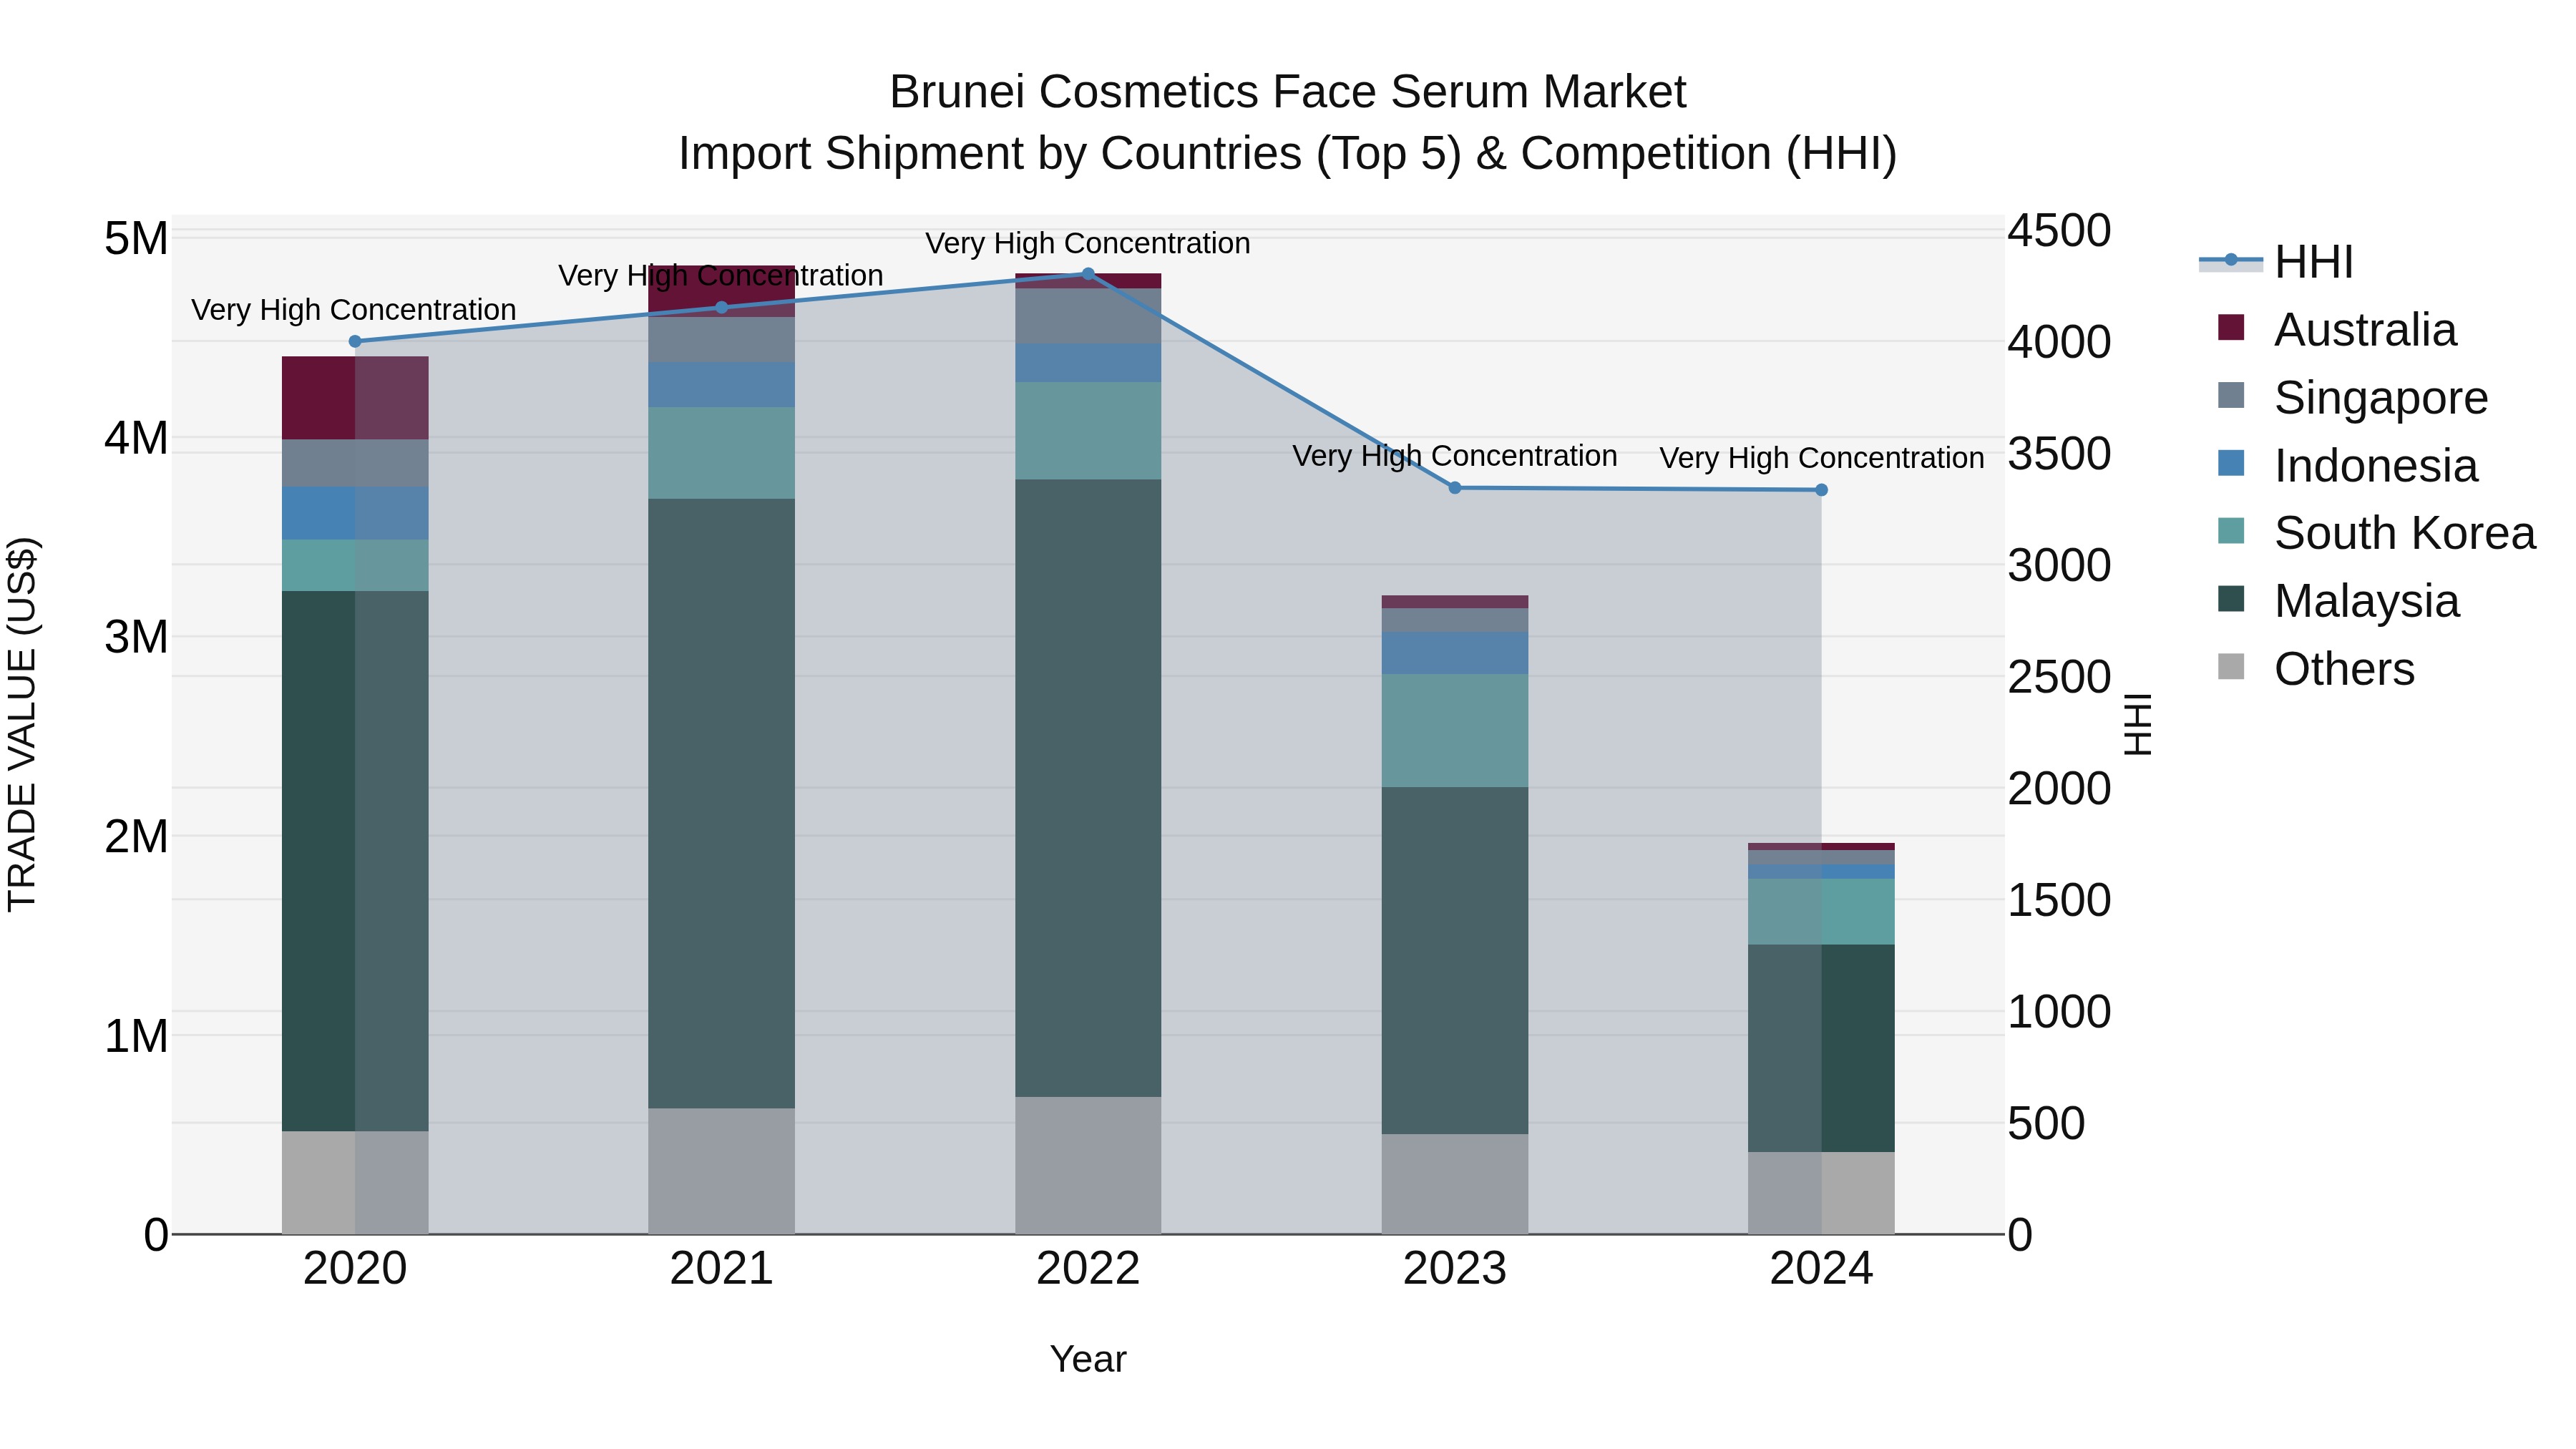Click the 2022 HHI data point

tap(1088, 273)
